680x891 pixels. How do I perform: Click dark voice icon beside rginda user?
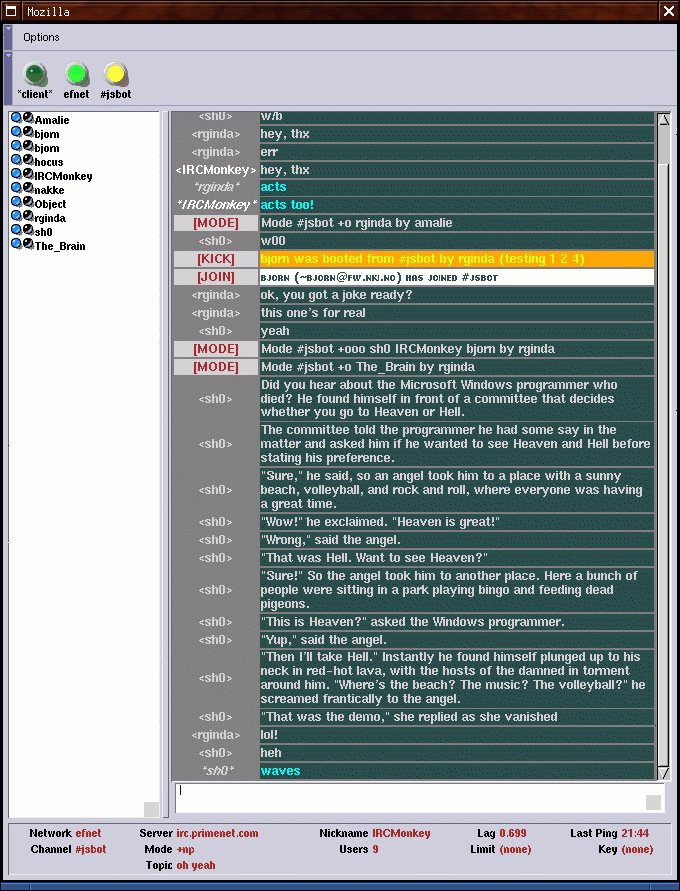(28, 215)
